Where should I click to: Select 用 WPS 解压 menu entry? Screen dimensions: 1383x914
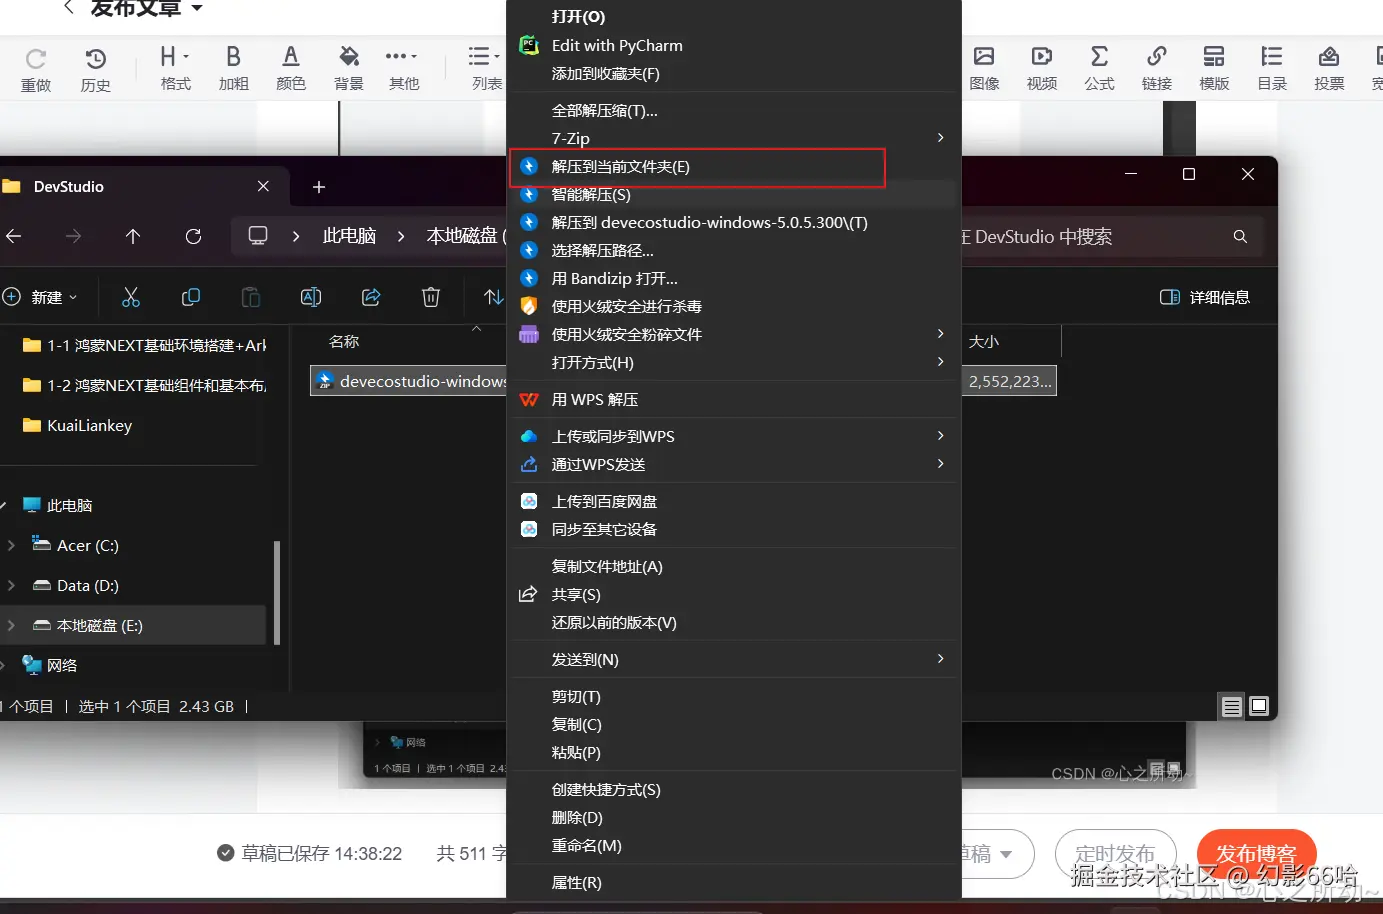(x=734, y=399)
